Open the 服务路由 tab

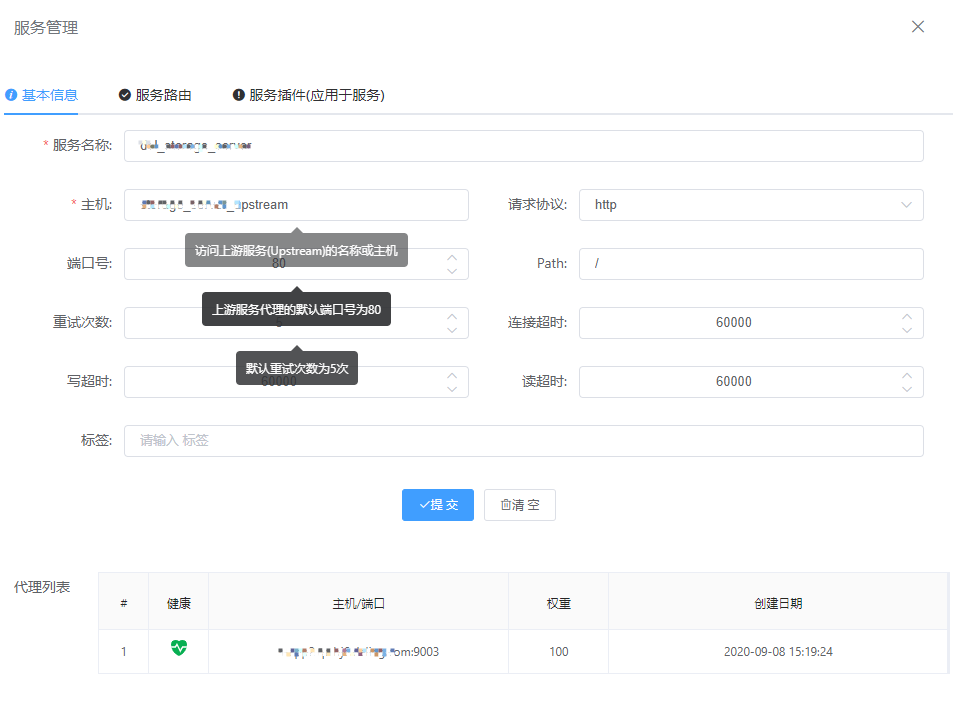tap(155, 95)
